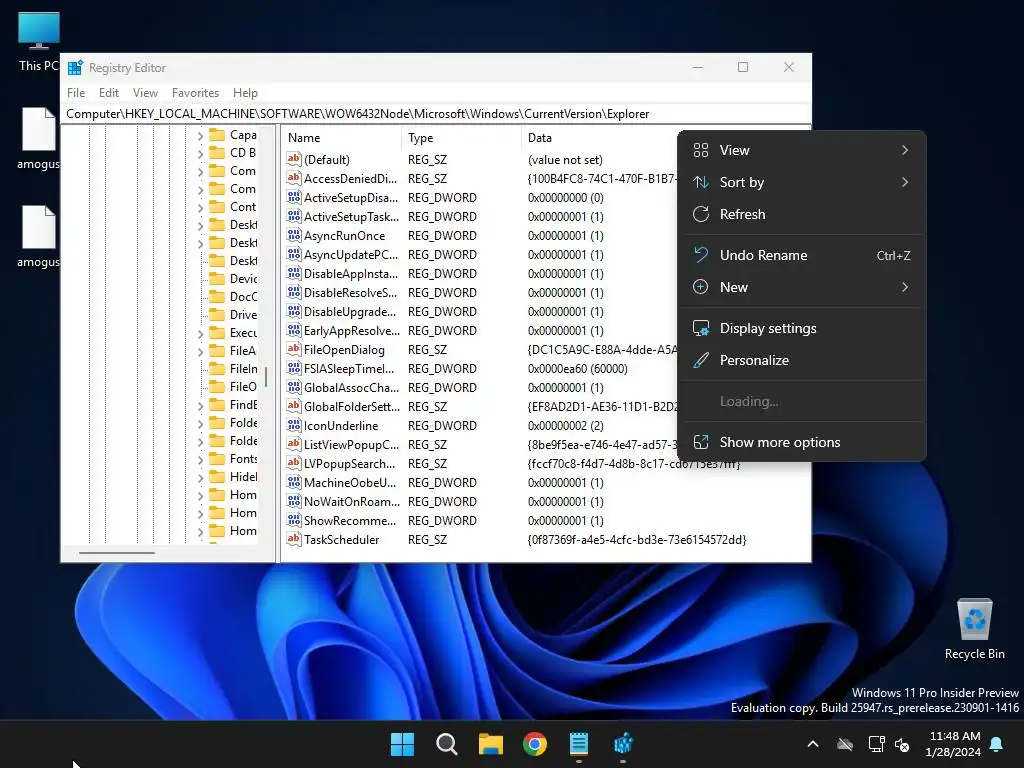Click the Registry Editor title bar icon
Viewport: 1024px width, 768px height.
coord(75,67)
